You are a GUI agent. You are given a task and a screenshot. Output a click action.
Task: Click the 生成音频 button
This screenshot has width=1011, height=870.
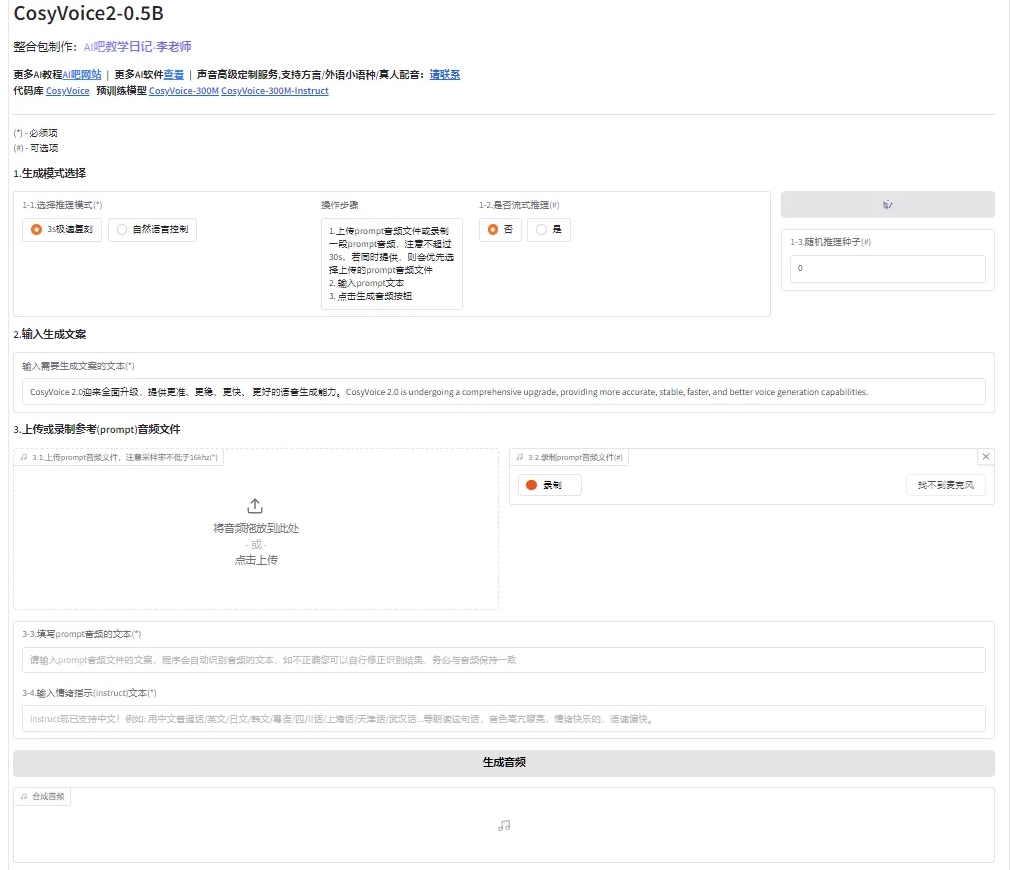(504, 762)
